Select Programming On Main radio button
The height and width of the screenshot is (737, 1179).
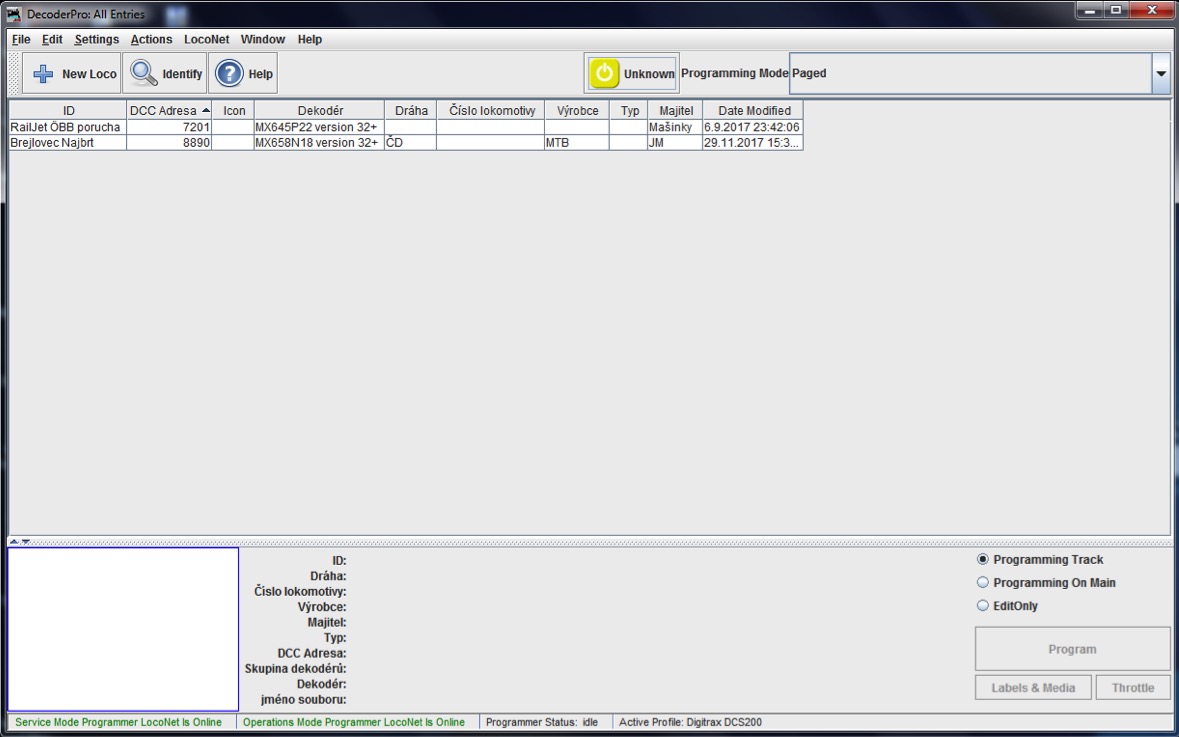coord(982,583)
